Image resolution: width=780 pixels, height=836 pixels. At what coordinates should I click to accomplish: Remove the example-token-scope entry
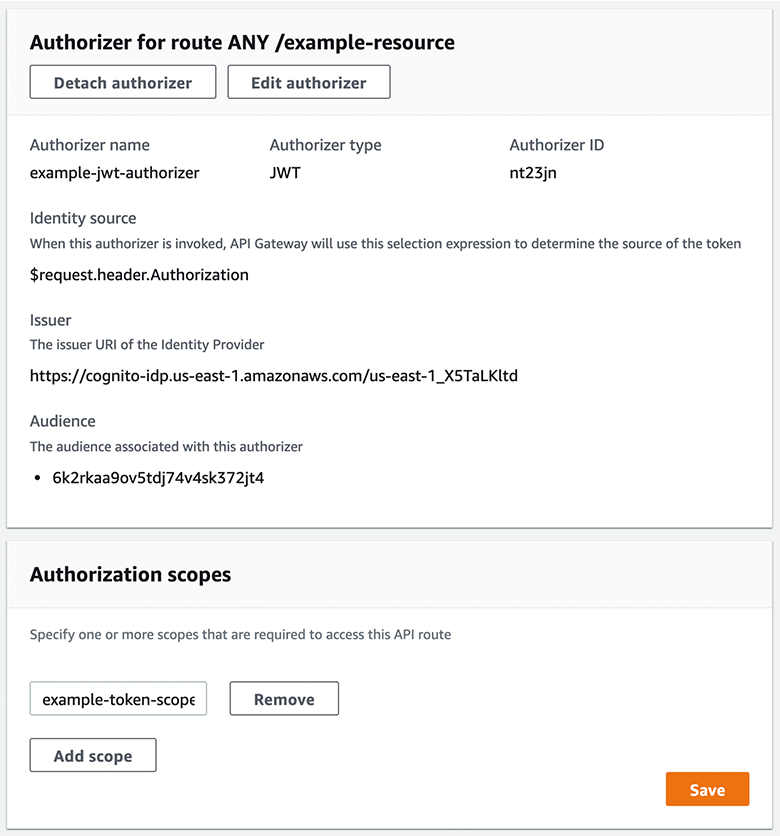284,700
